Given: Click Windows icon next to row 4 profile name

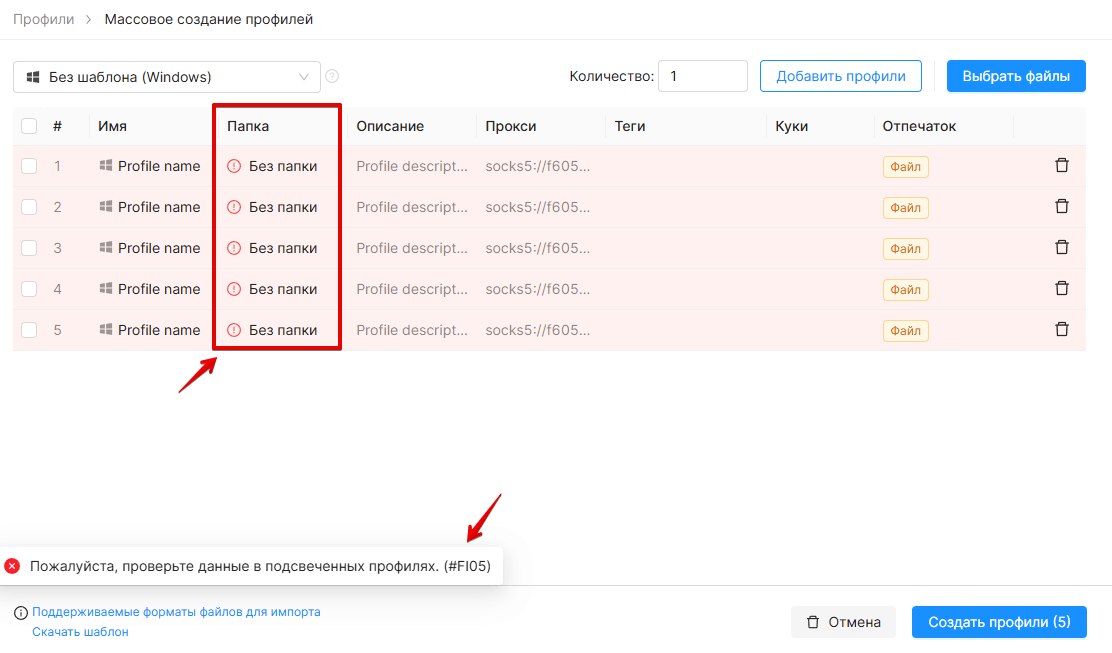Looking at the screenshot, I should pyautogui.click(x=106, y=289).
